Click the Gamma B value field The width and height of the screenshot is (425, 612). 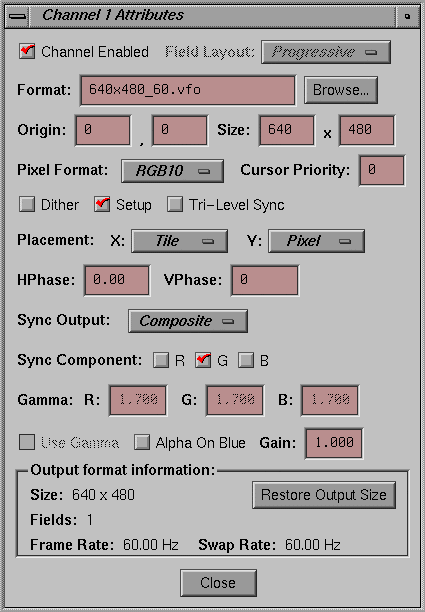tap(330, 400)
